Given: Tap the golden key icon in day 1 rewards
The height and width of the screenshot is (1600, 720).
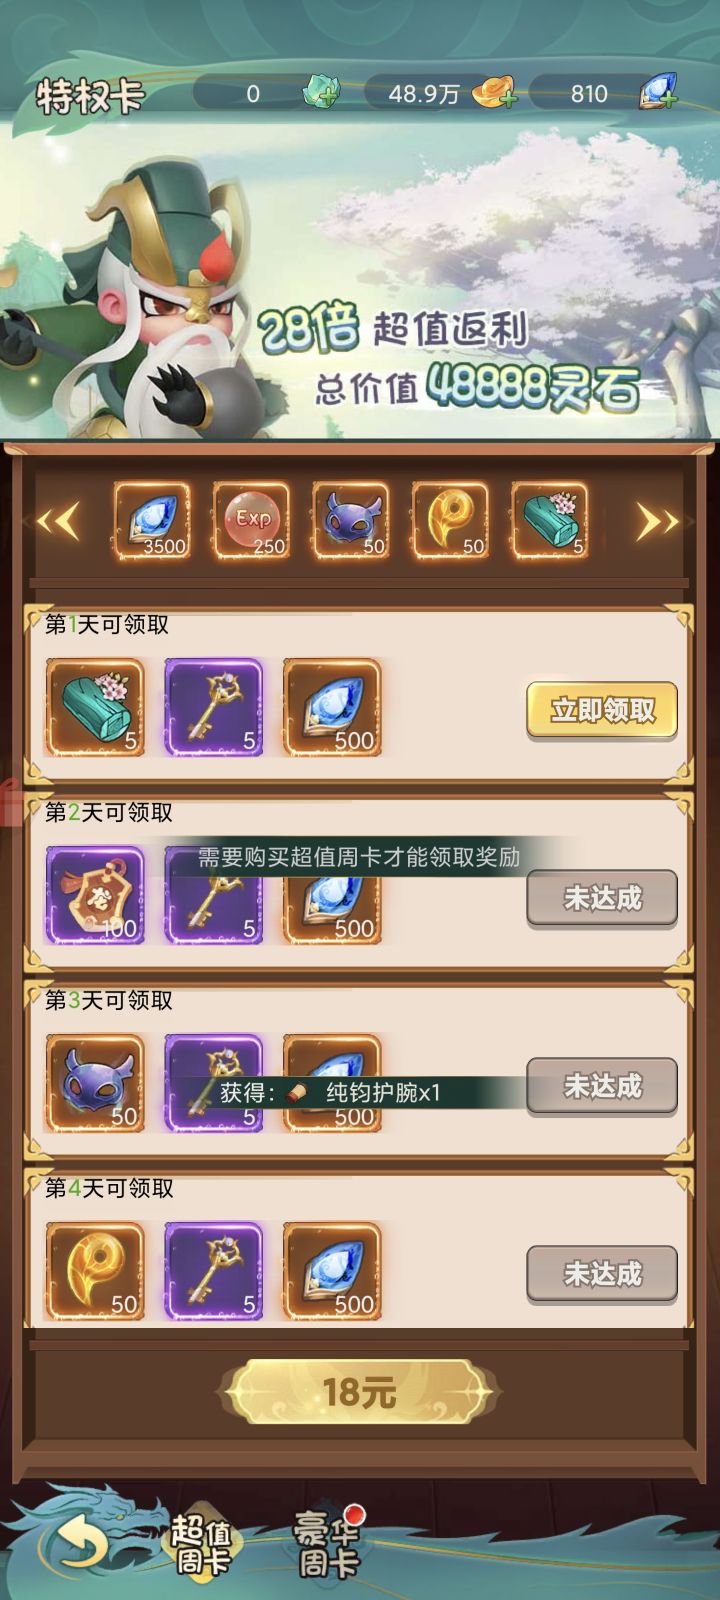Looking at the screenshot, I should [214, 707].
